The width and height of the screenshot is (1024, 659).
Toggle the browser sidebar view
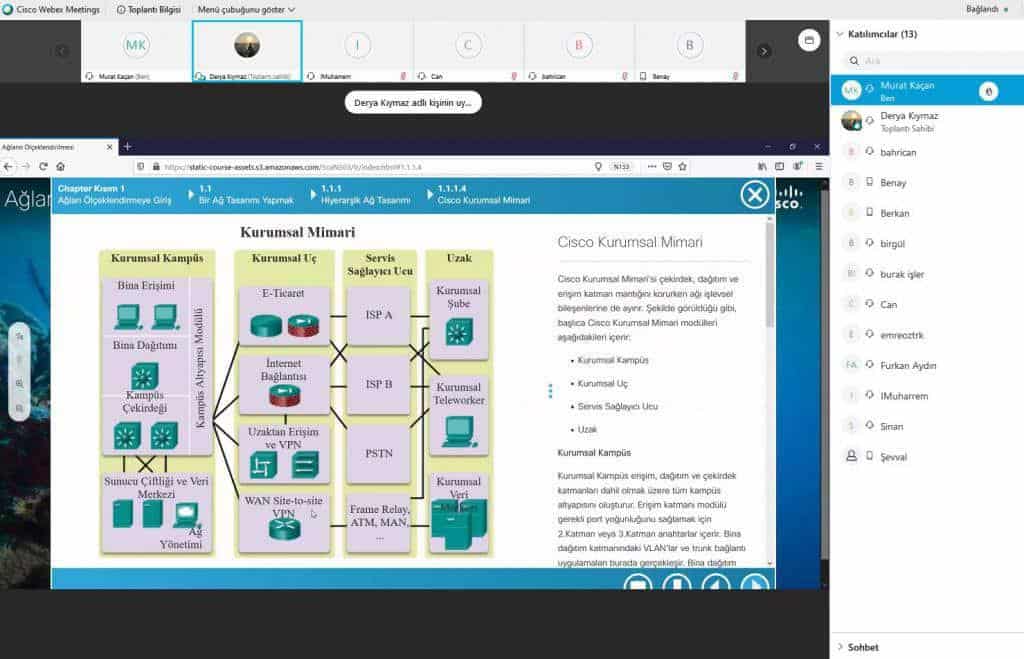[779, 167]
